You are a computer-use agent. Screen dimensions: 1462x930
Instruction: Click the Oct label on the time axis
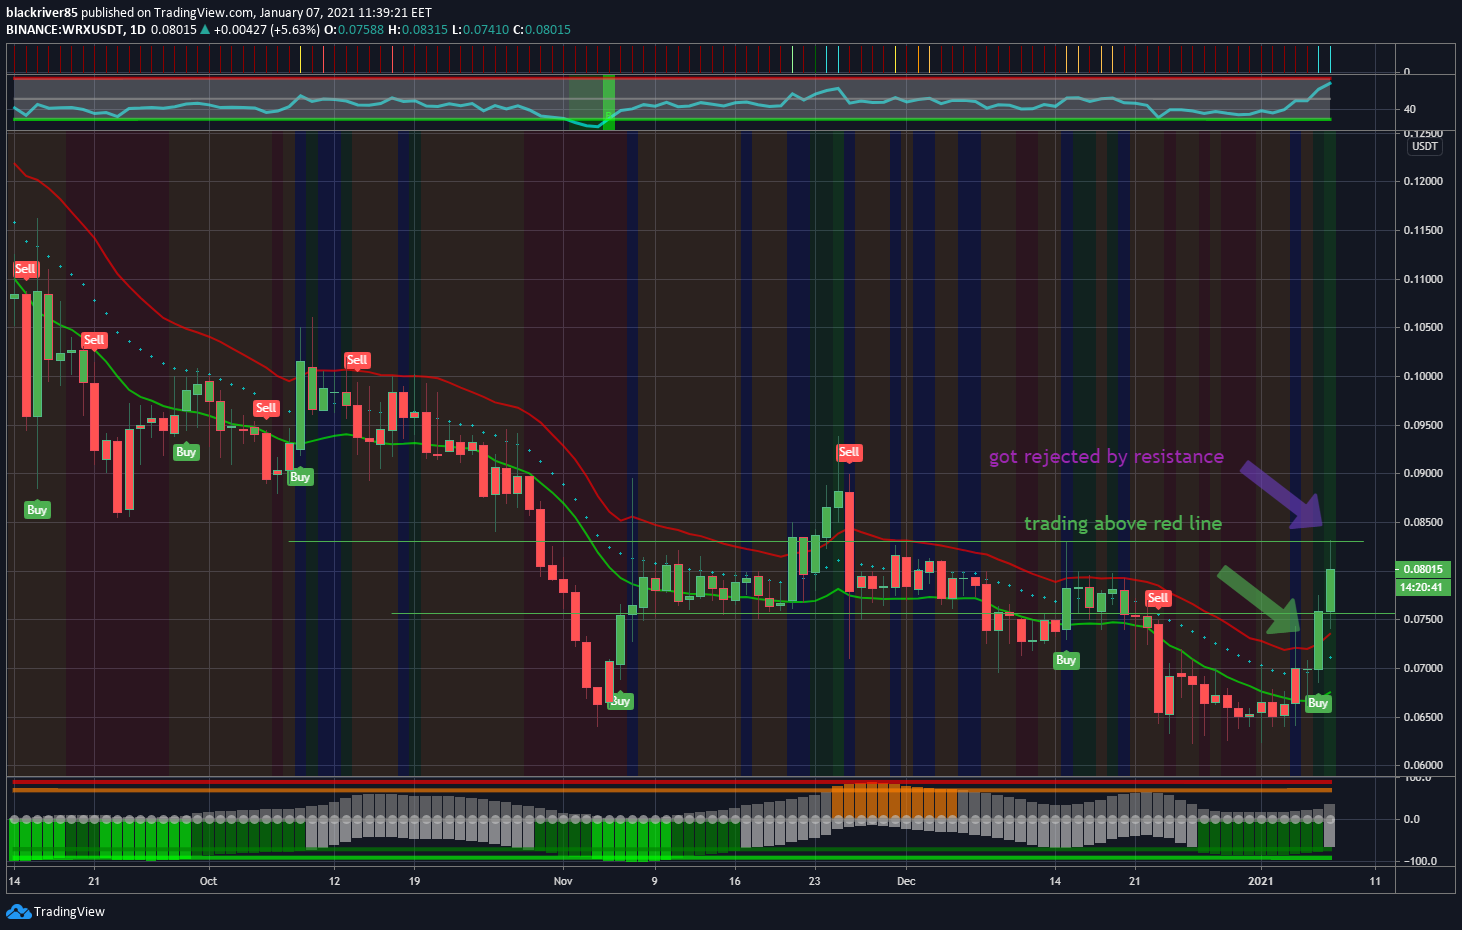[208, 881]
